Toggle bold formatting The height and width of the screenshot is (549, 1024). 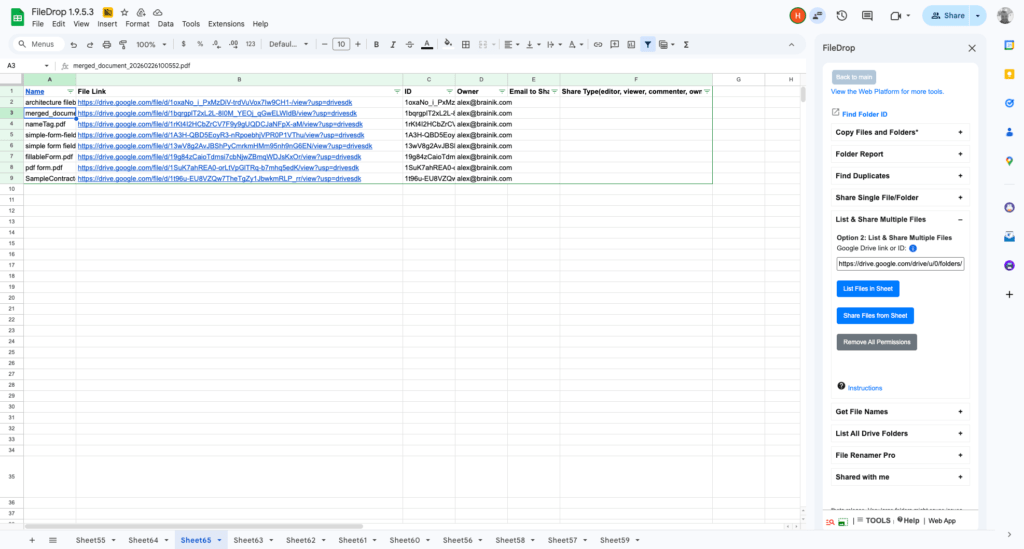pyautogui.click(x=376, y=44)
